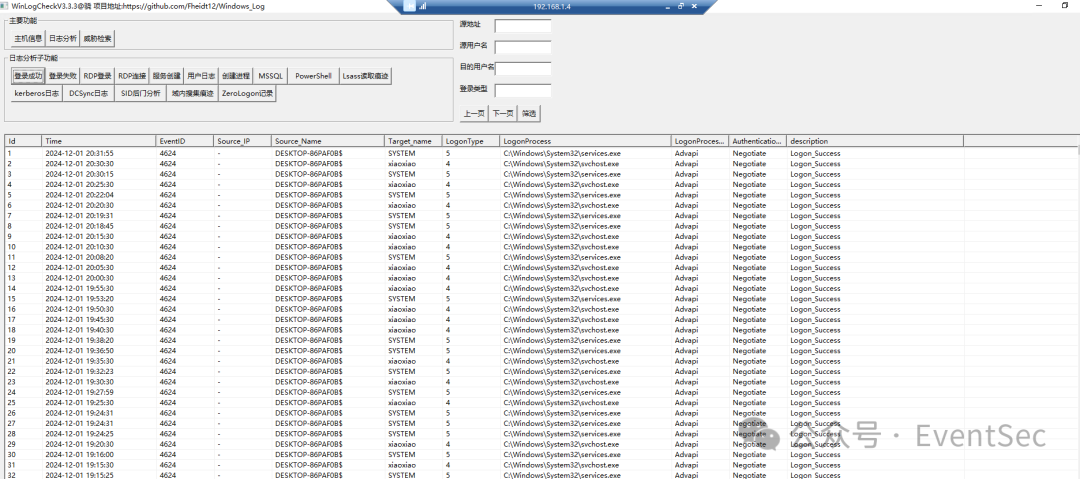Go to the next page with 下一页
This screenshot has width=1080, height=479.
click(x=502, y=114)
